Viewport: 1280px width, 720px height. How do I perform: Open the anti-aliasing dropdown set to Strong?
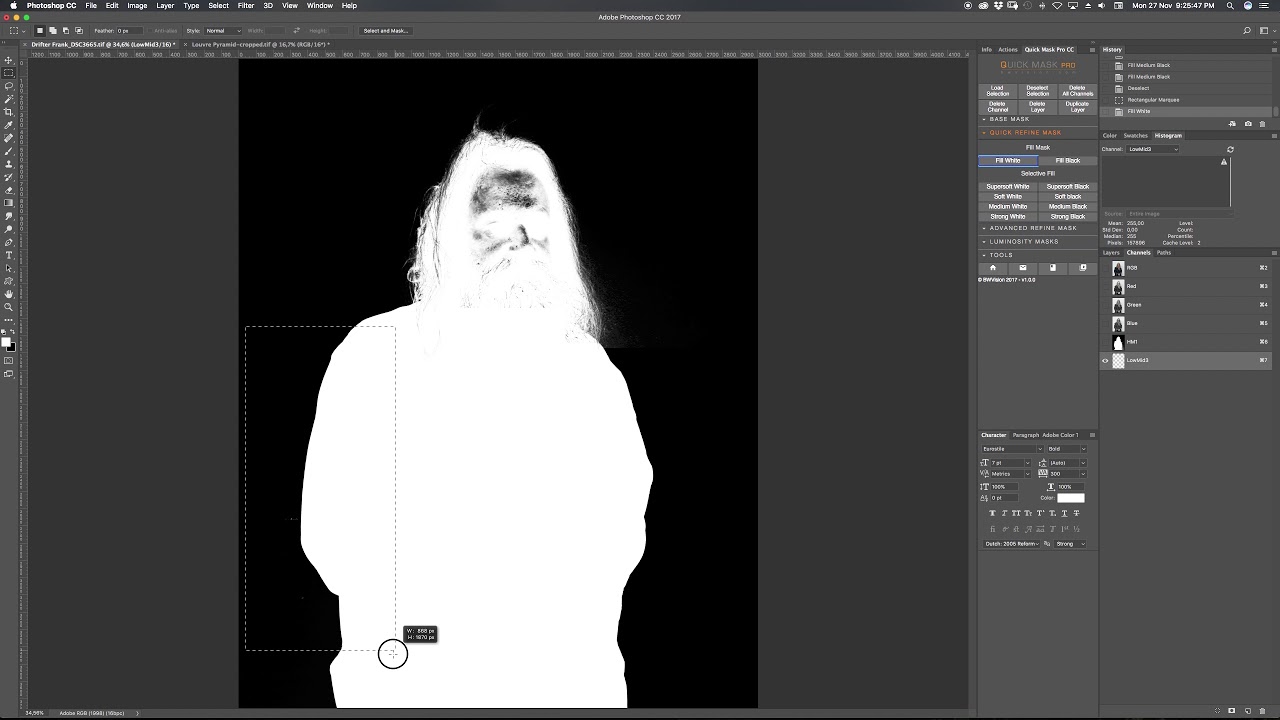click(x=1070, y=544)
